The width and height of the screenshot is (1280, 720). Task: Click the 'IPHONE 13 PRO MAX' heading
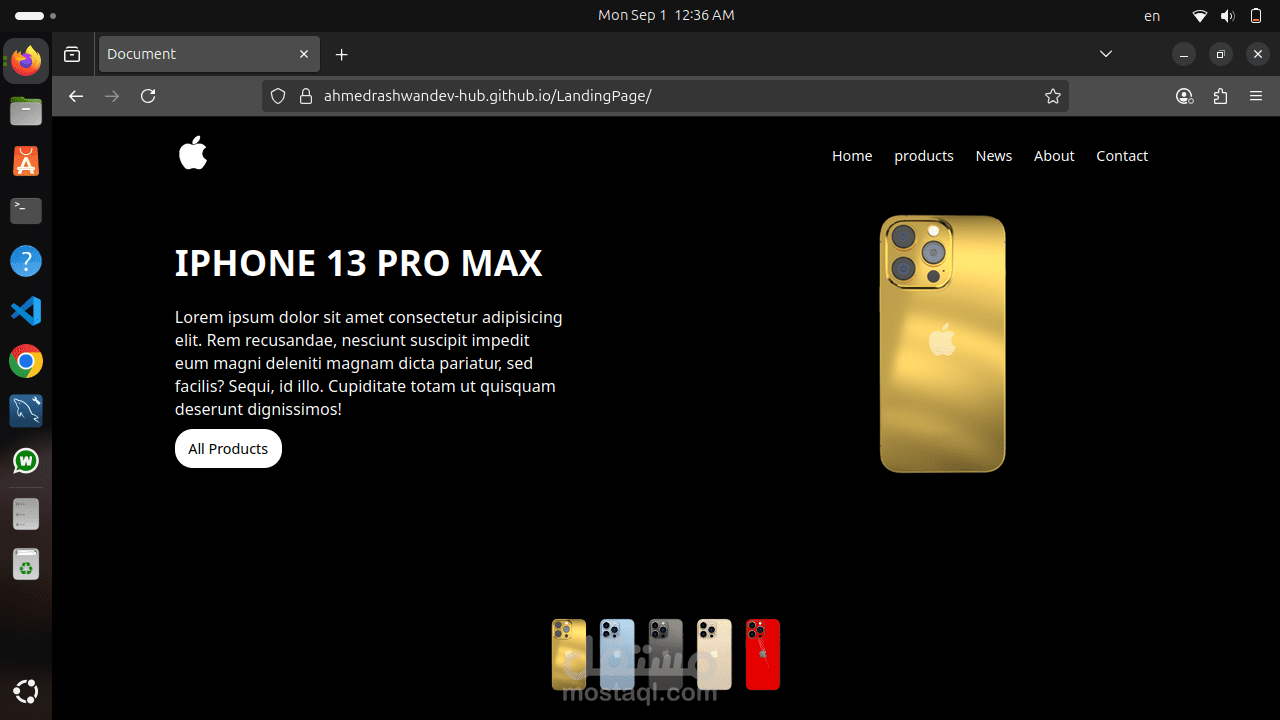[359, 263]
